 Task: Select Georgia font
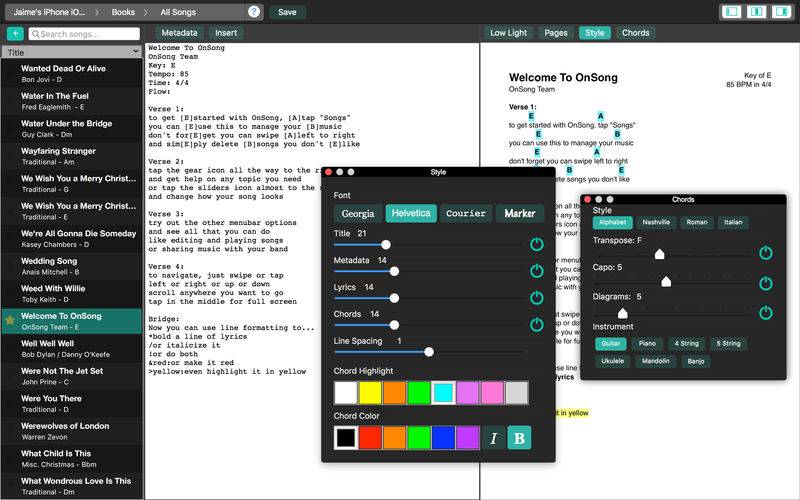point(358,213)
